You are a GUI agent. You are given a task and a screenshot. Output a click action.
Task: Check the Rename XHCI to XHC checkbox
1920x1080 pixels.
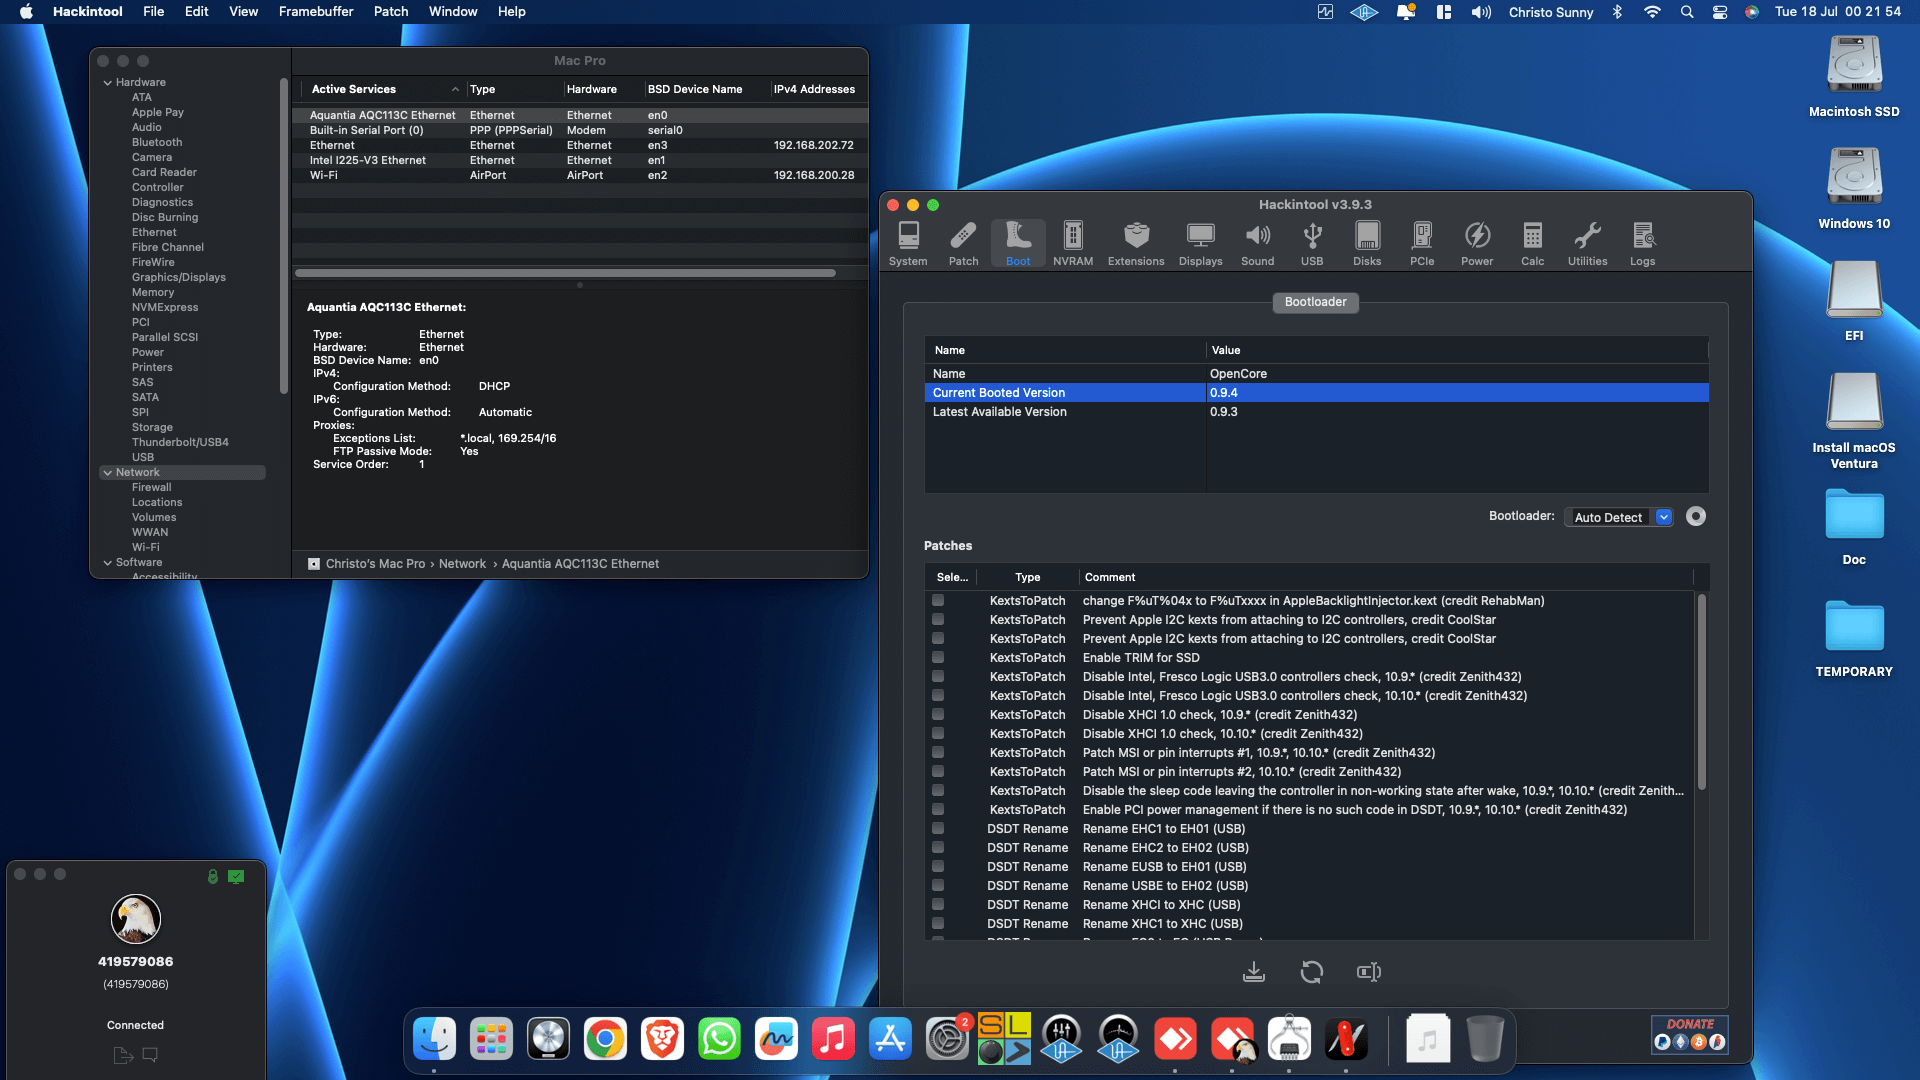click(938, 905)
